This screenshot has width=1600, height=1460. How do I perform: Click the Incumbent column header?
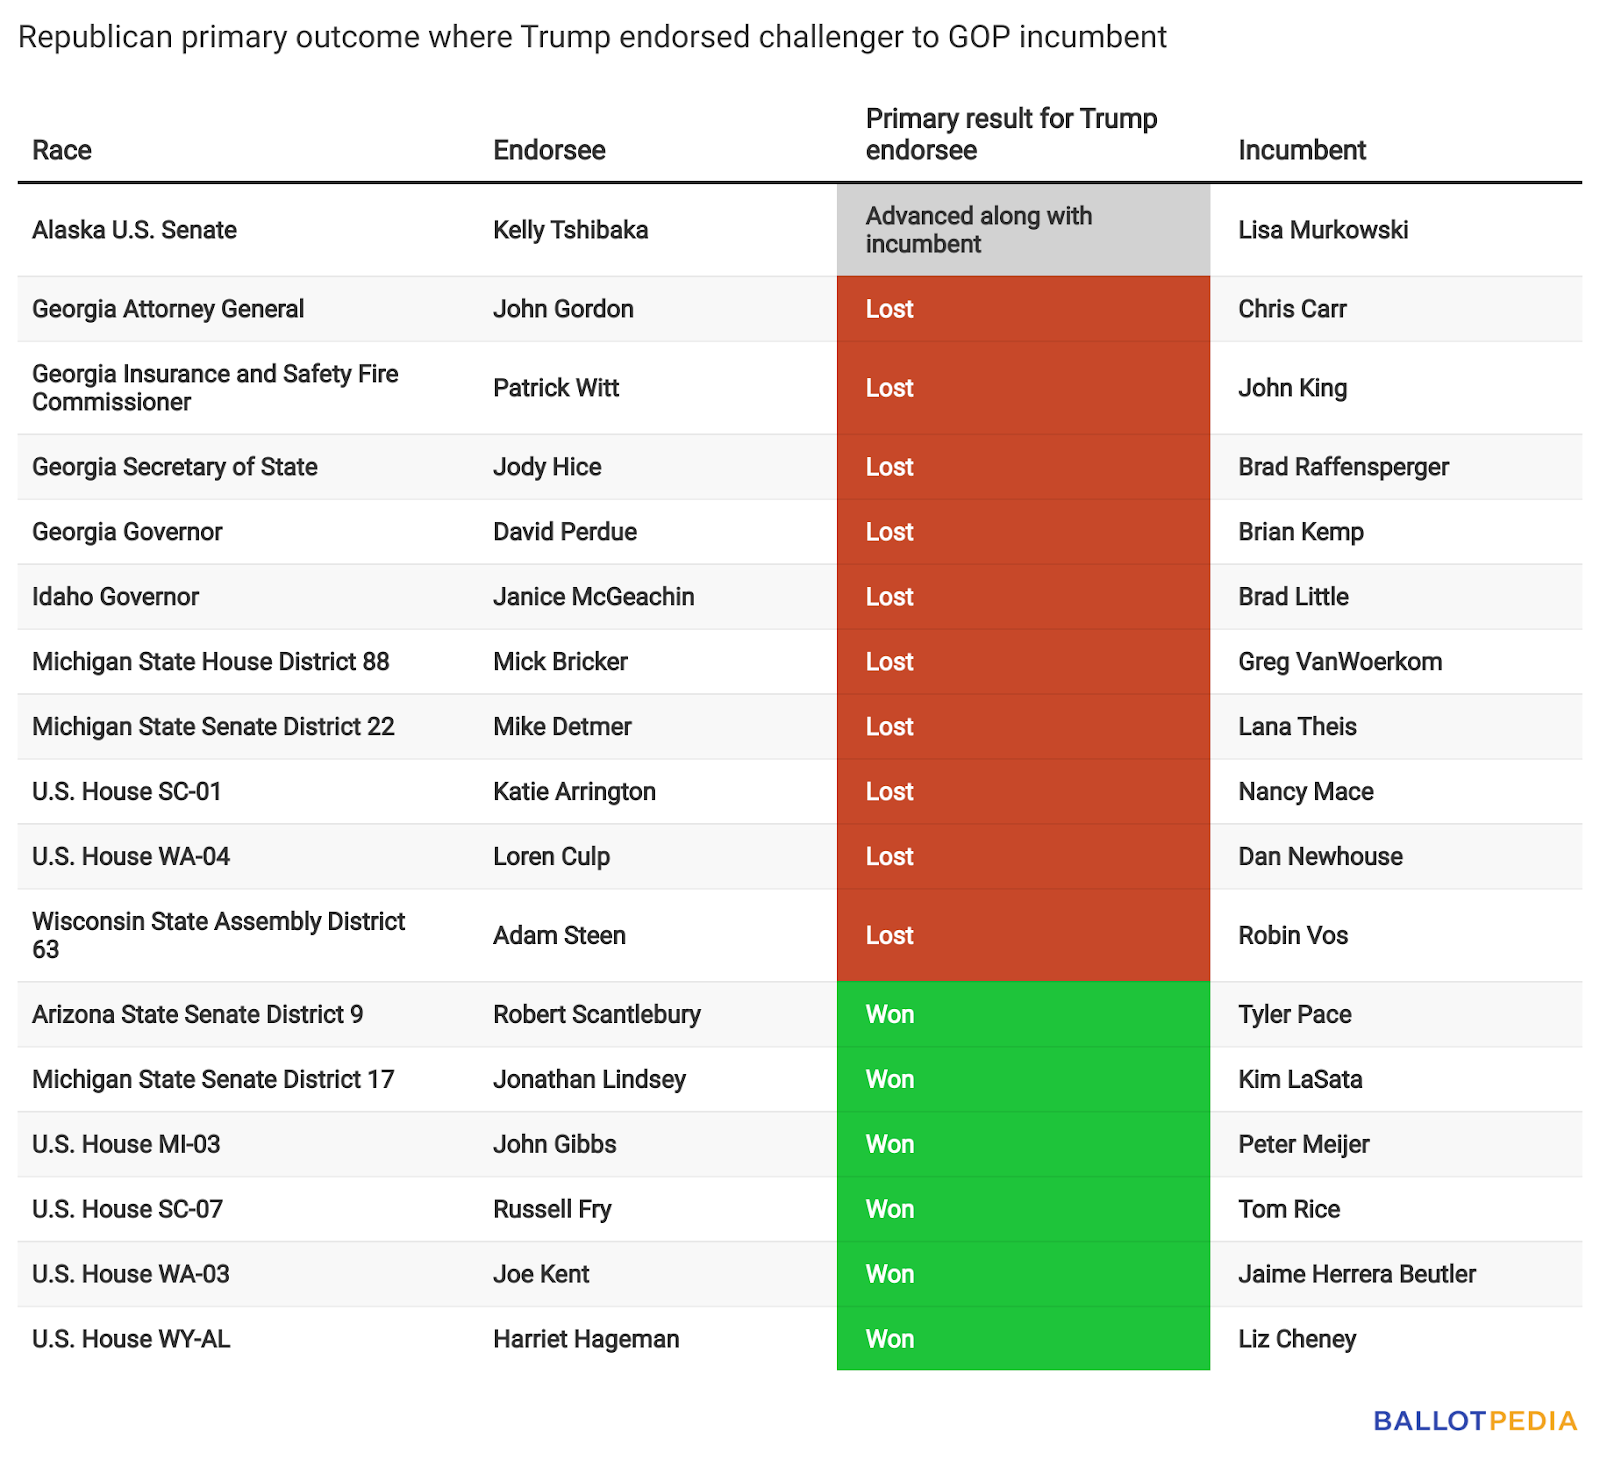[x=1302, y=150]
